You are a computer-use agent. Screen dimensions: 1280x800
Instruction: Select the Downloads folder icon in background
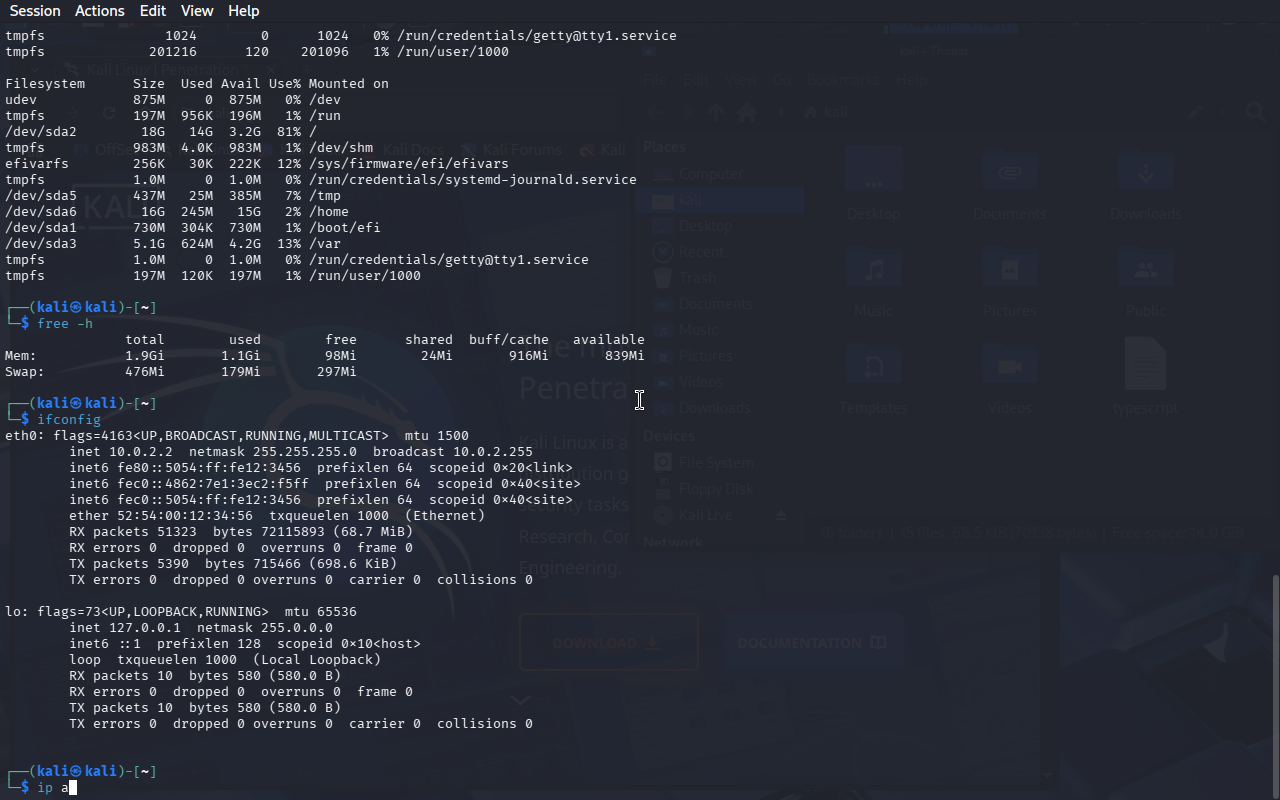(x=1146, y=174)
